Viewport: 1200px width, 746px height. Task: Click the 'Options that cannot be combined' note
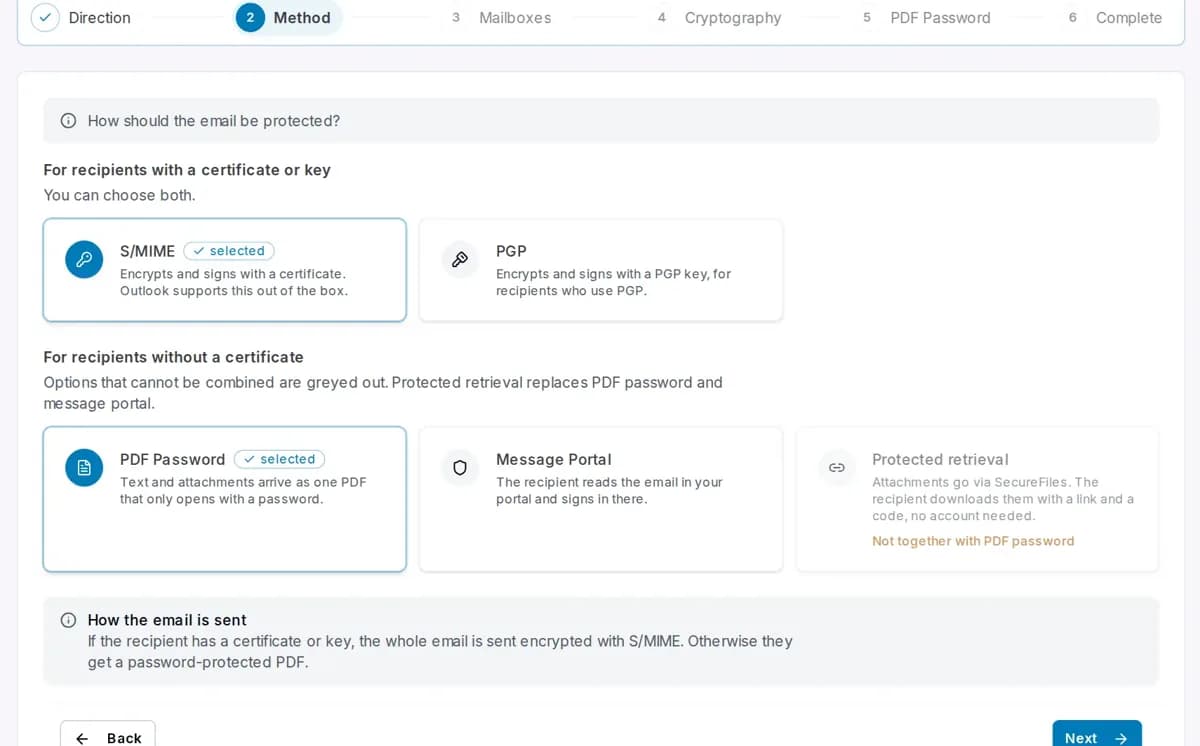click(383, 393)
